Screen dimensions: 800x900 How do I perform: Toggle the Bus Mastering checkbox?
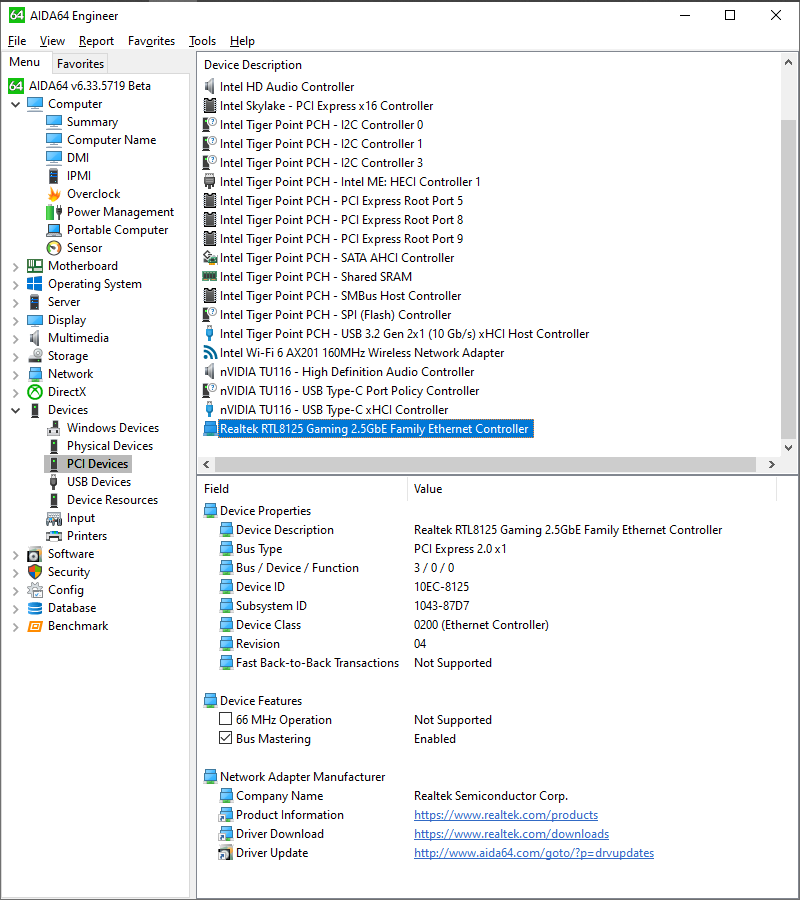[226, 738]
